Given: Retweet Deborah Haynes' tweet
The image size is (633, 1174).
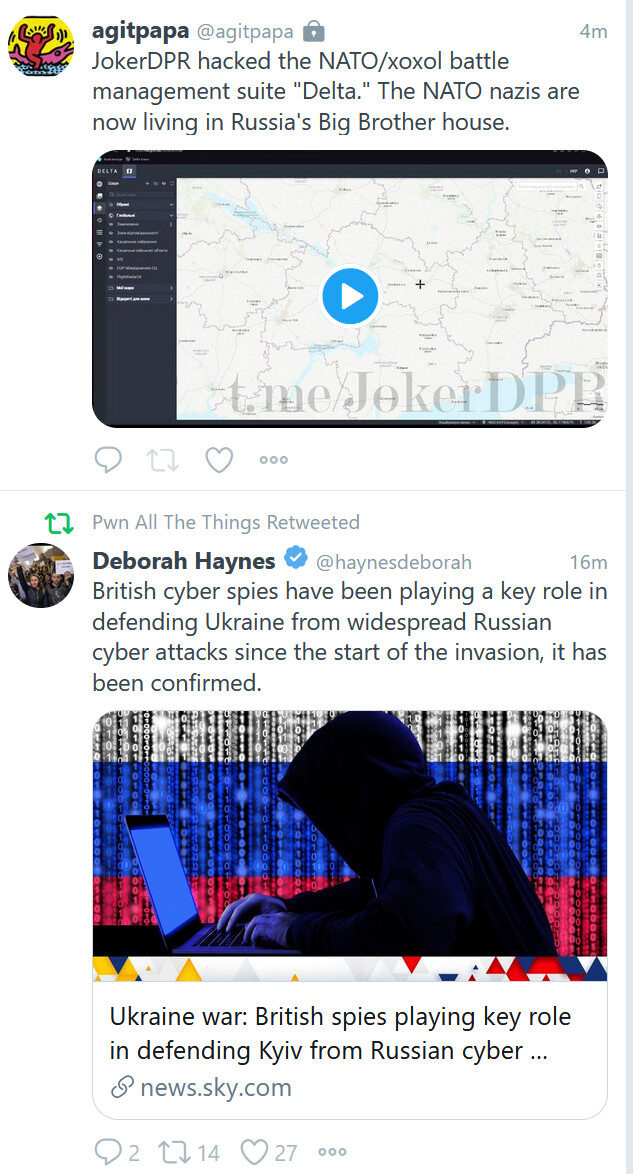Looking at the screenshot, I should (188, 1152).
